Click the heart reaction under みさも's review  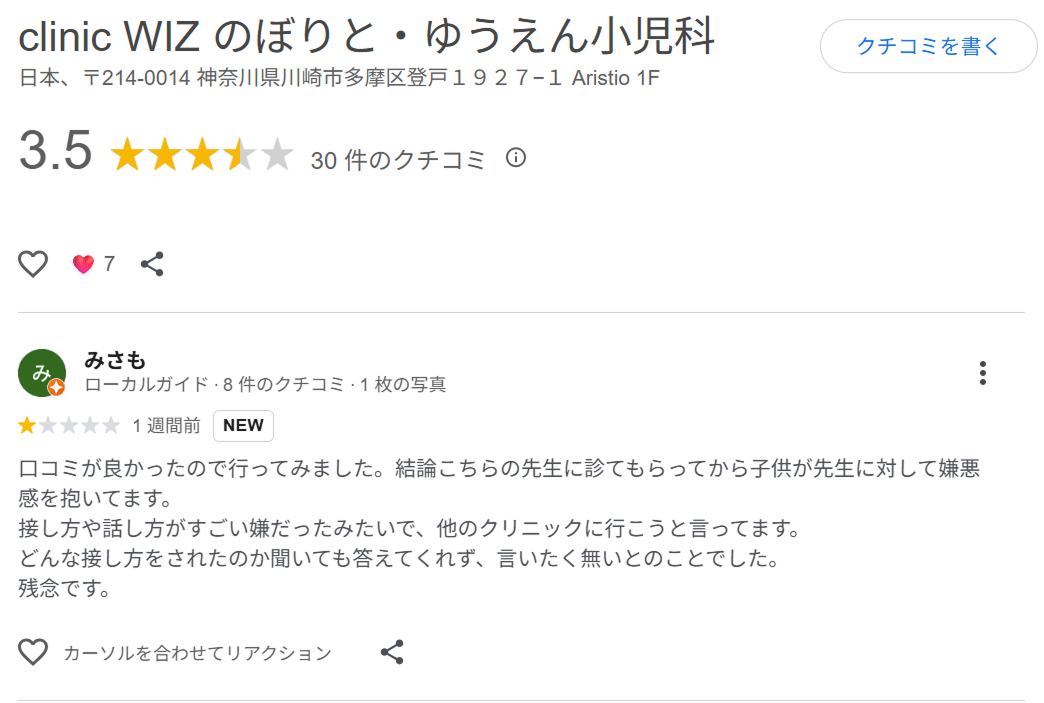[33, 652]
